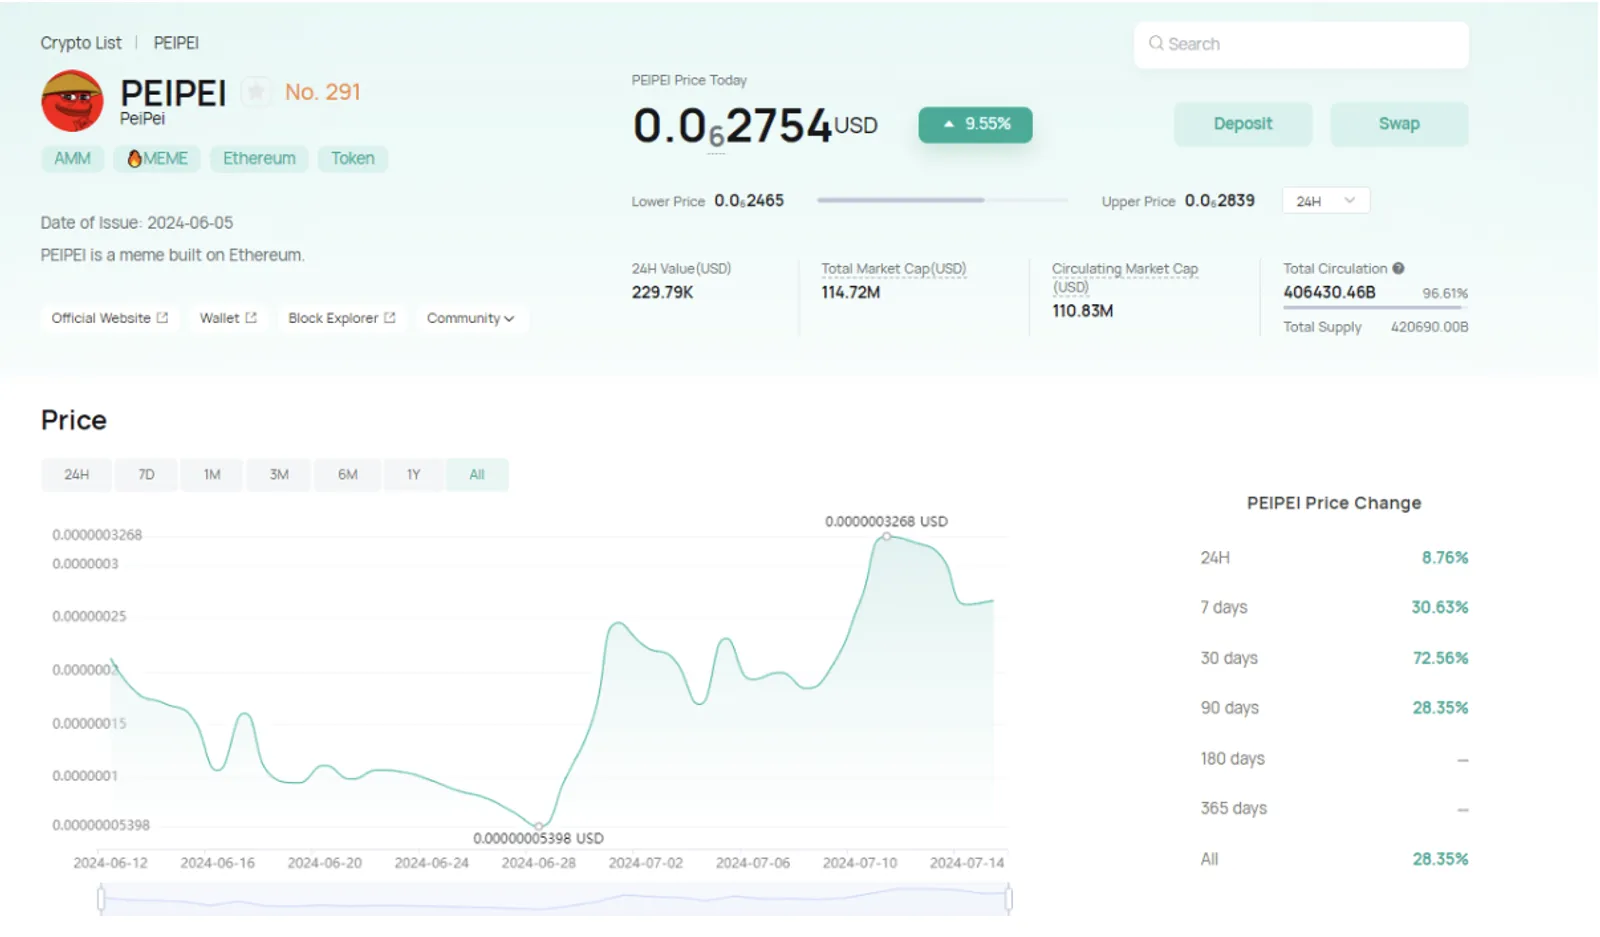Click the chart peak marker at 0.0000003268 USD

886,537
